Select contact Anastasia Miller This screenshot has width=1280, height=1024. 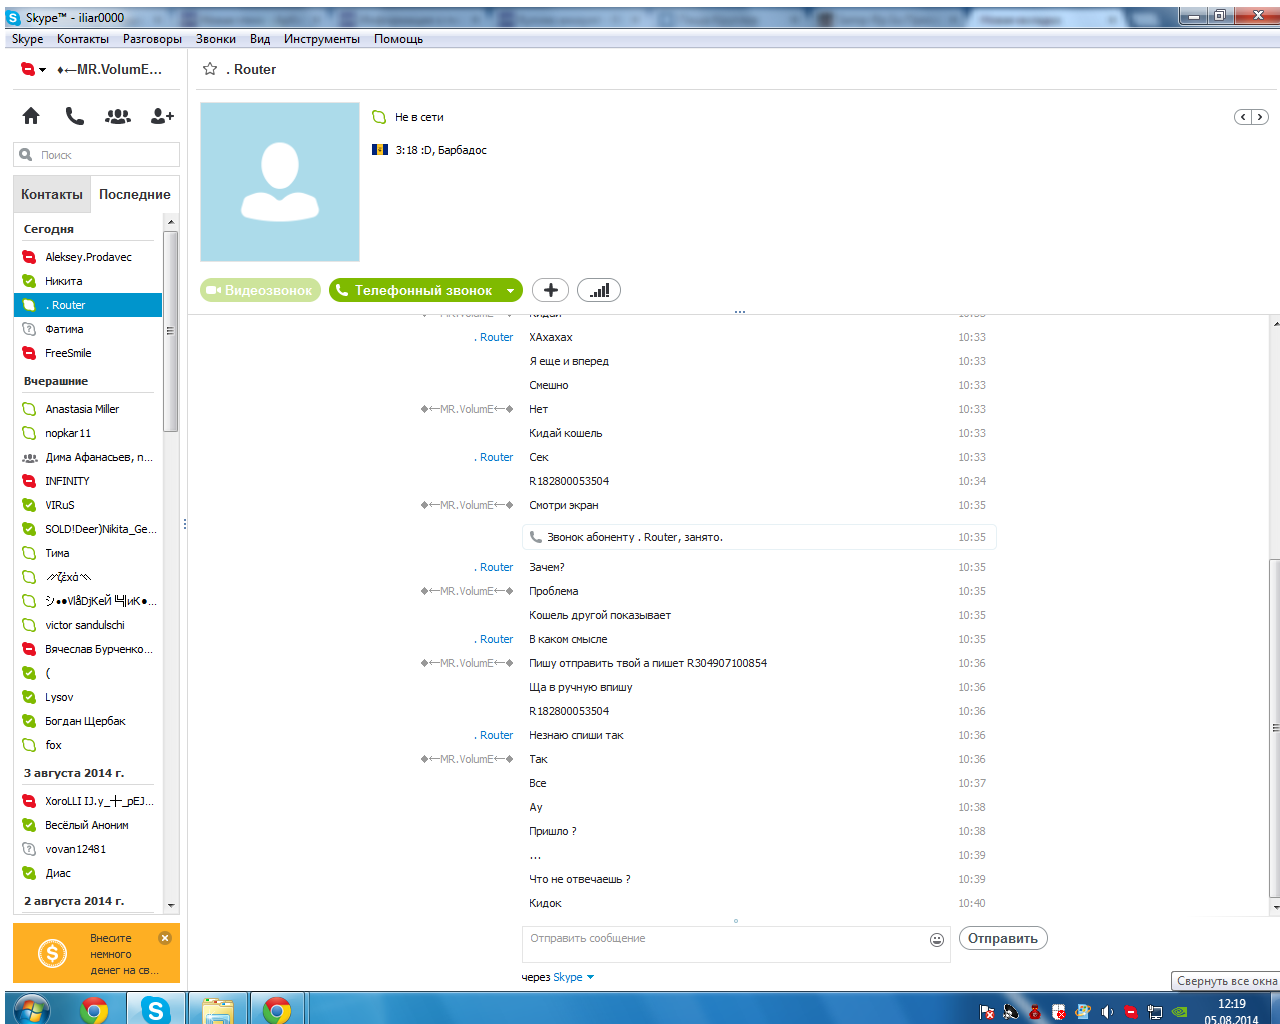click(x=88, y=409)
